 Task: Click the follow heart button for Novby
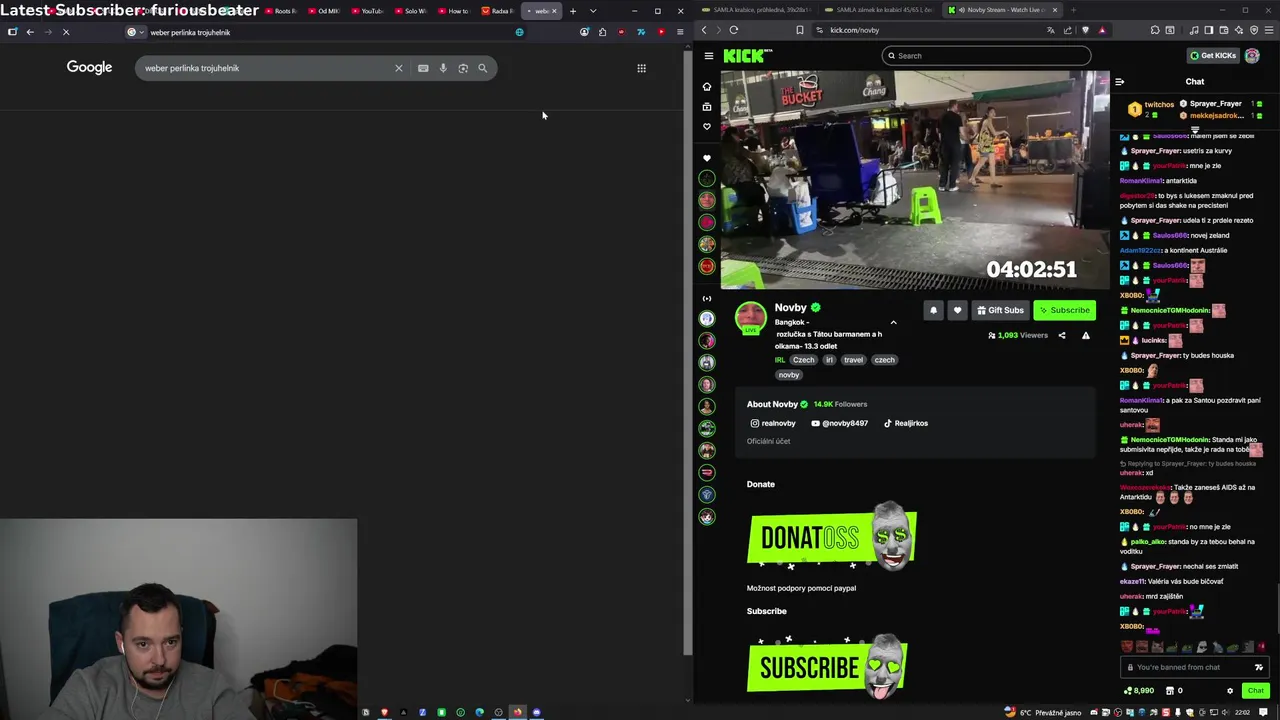tap(957, 310)
